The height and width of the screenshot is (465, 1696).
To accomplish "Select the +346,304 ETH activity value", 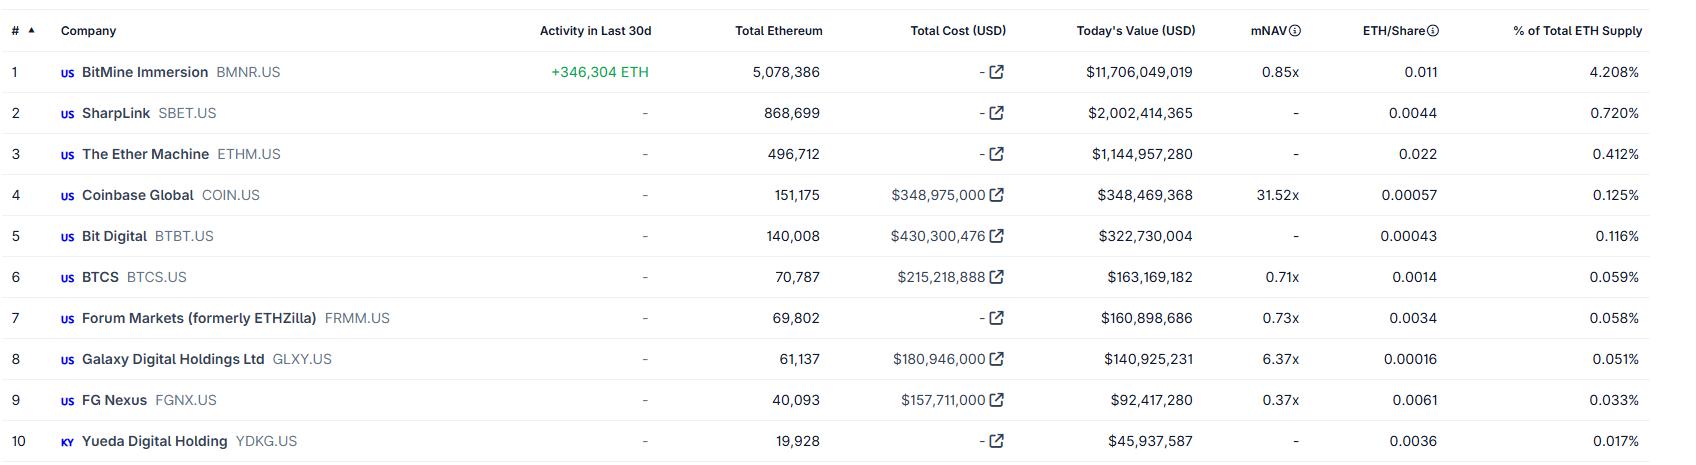I will click(x=600, y=72).
